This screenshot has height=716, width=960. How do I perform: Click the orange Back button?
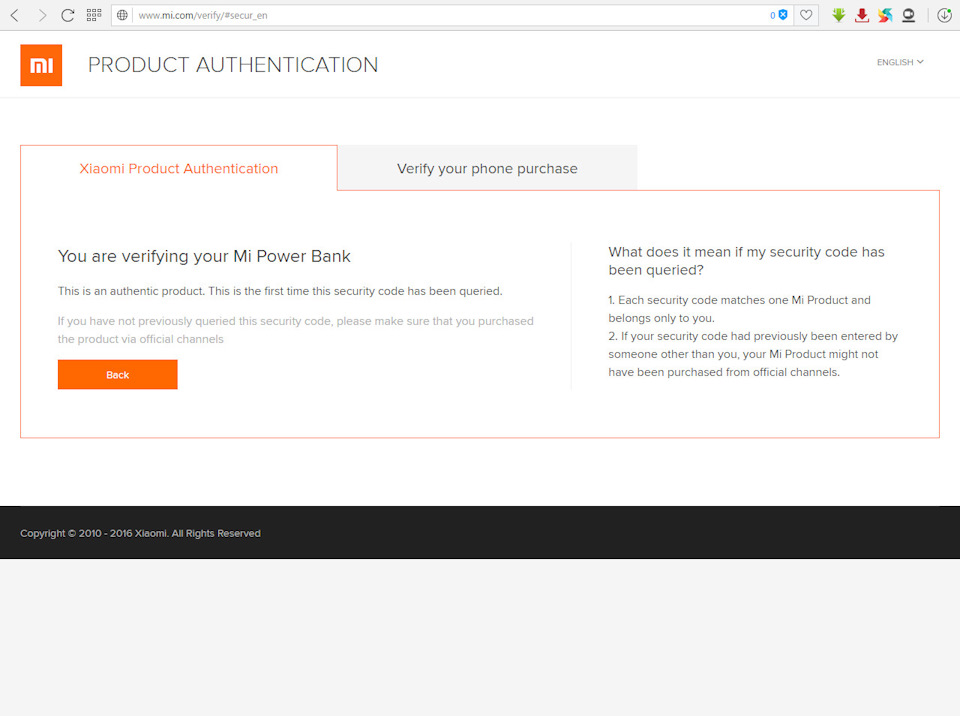point(118,374)
